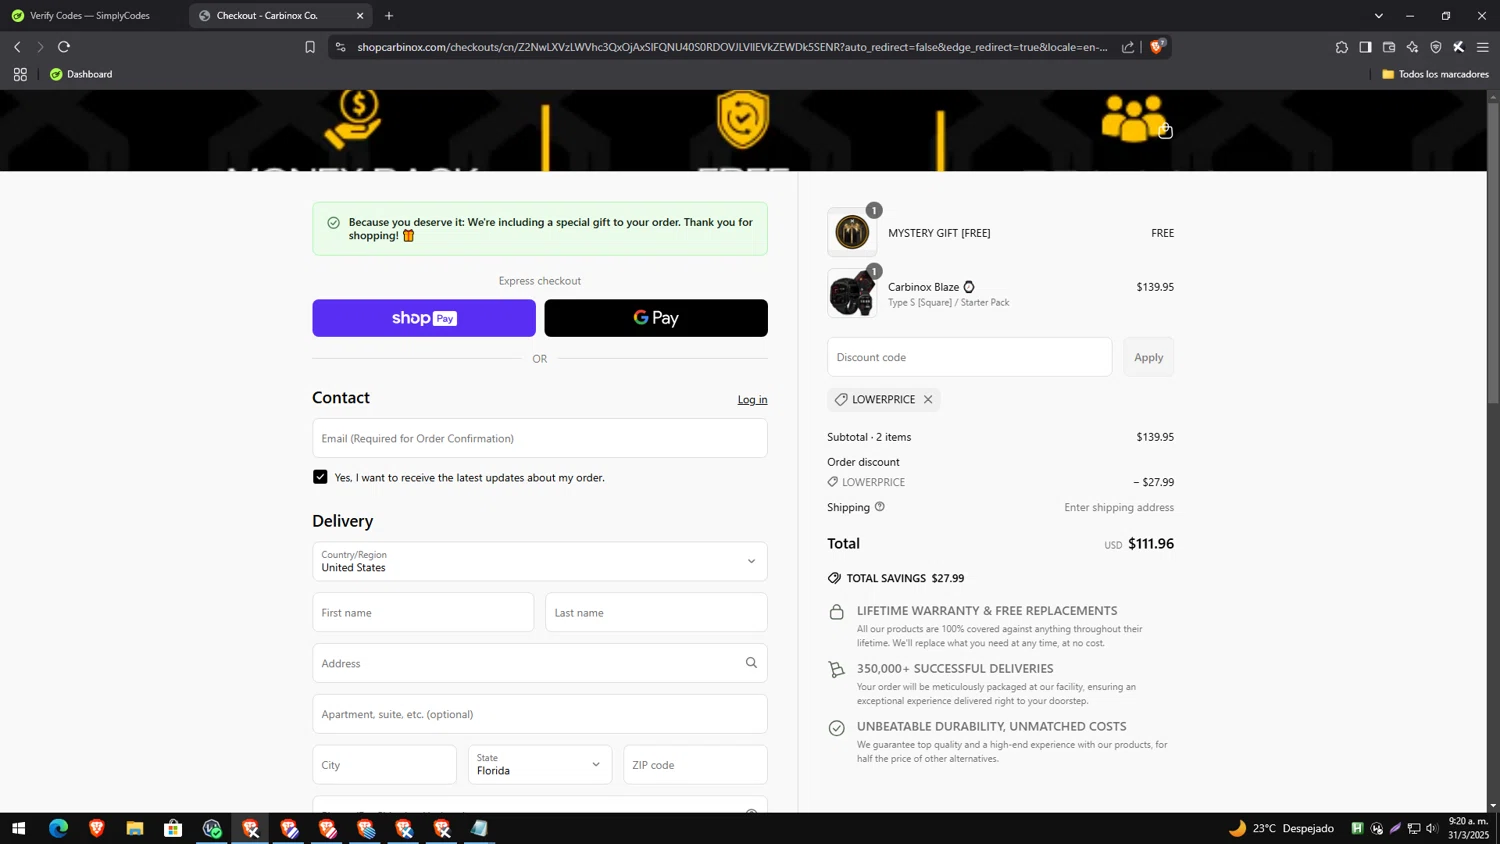Click LIFETIME WARRANTY & FREE REPLACEMENTS heading

987,611
